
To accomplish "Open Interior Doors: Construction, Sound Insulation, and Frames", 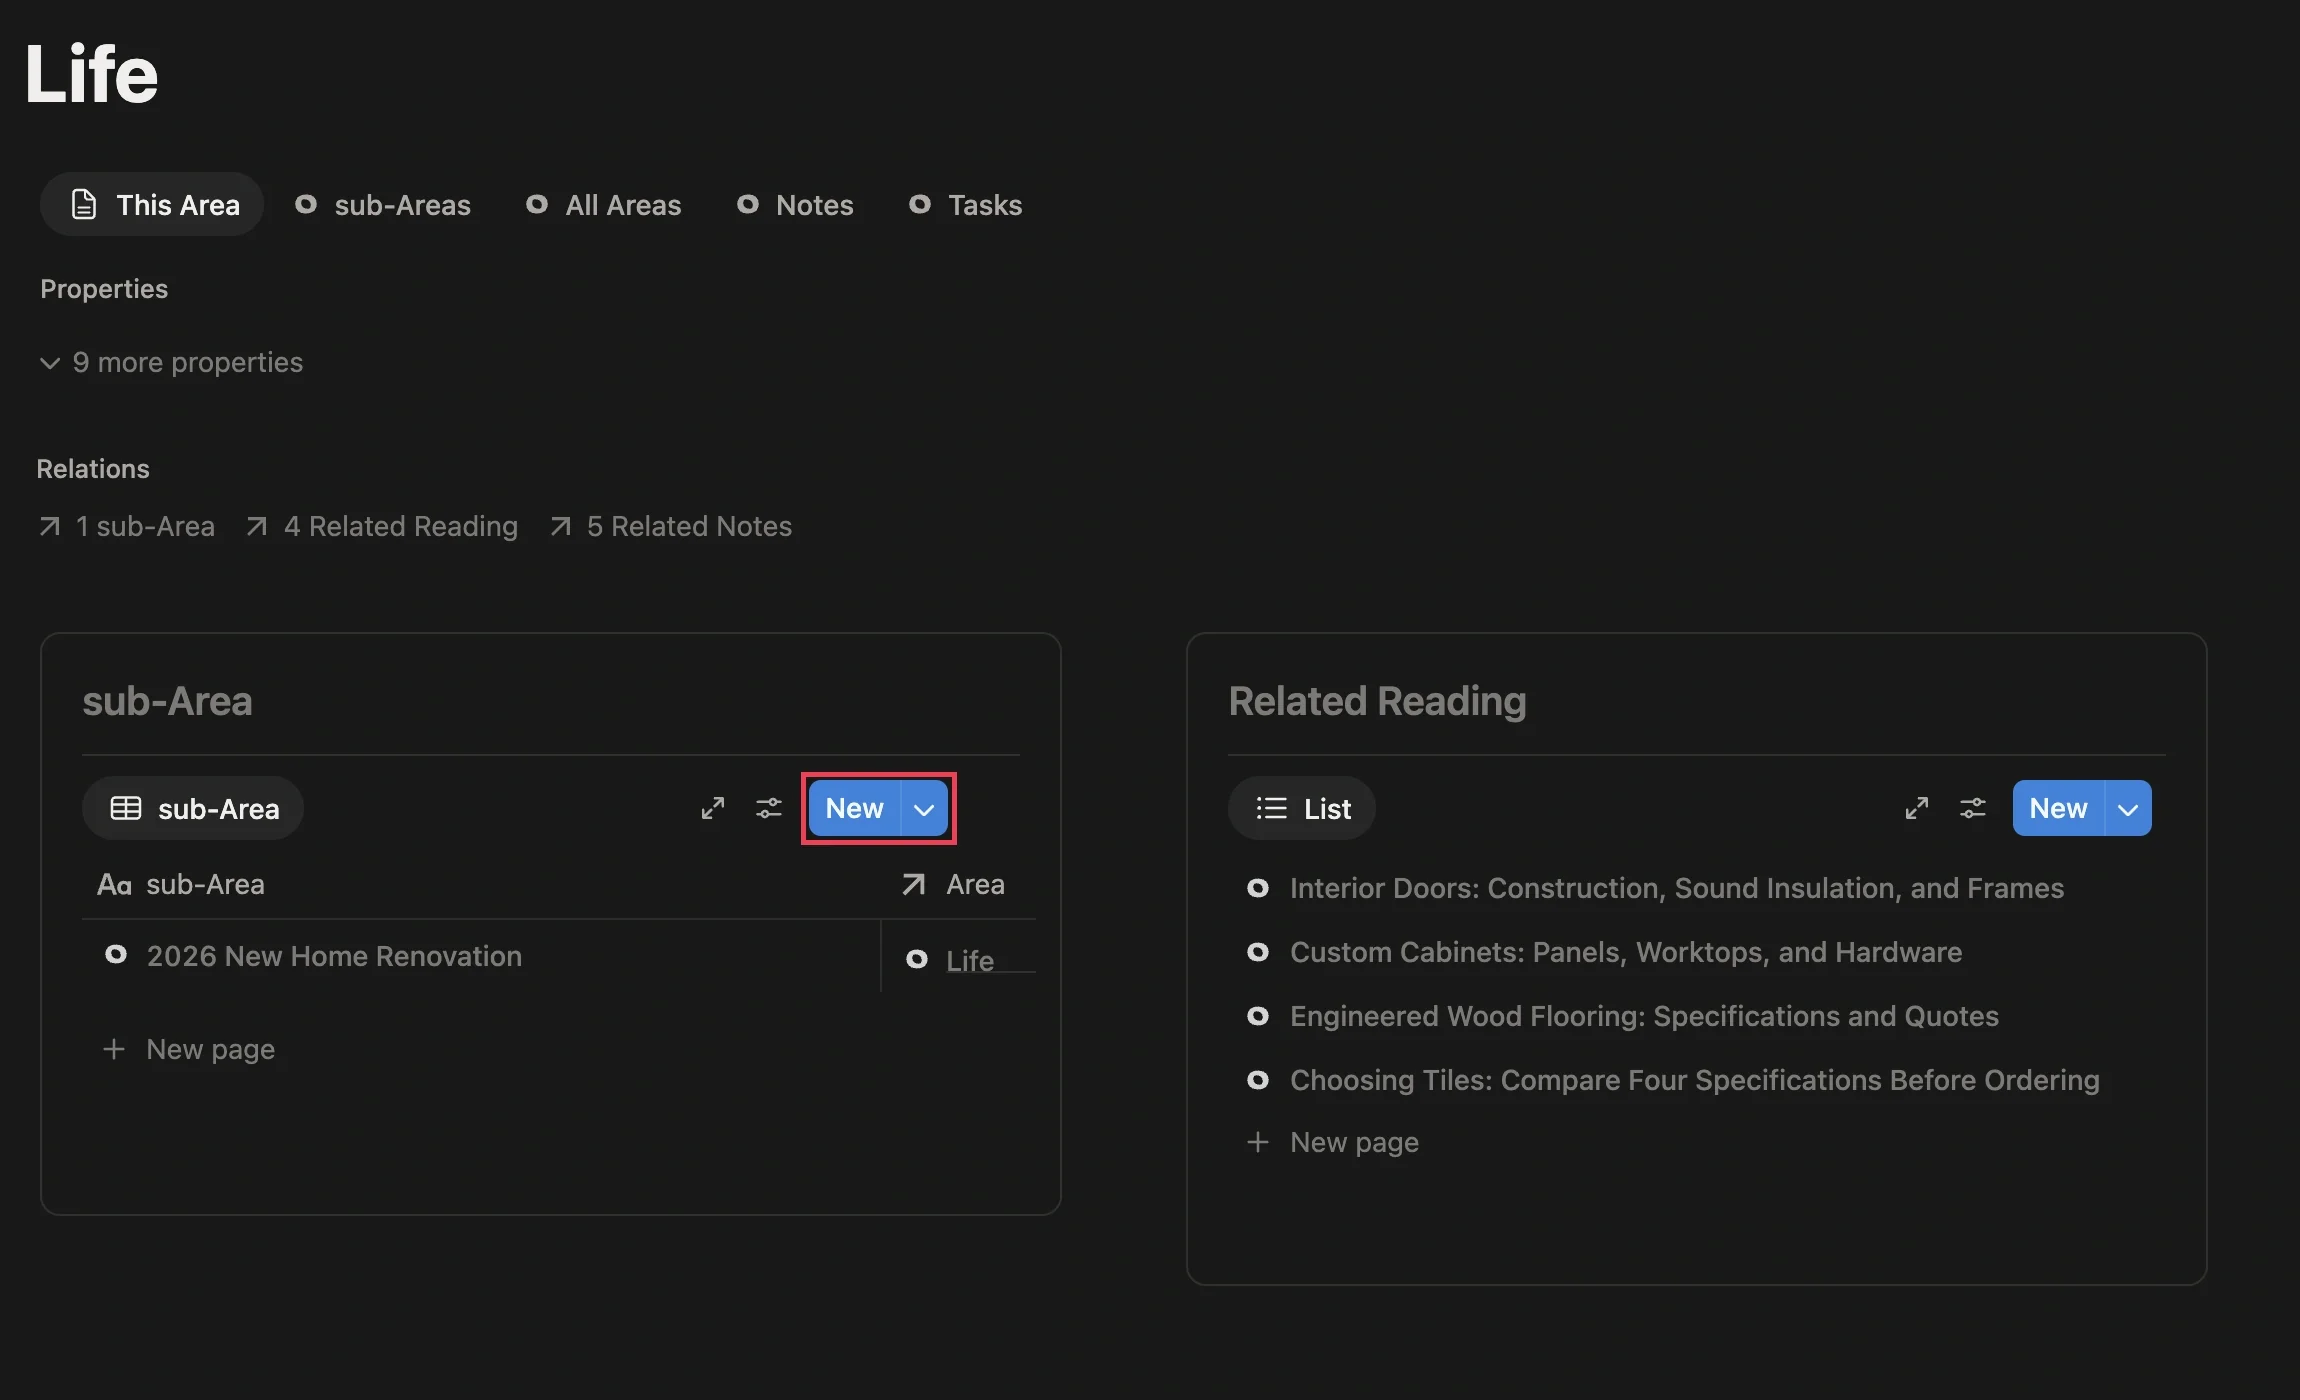I will 1677,888.
